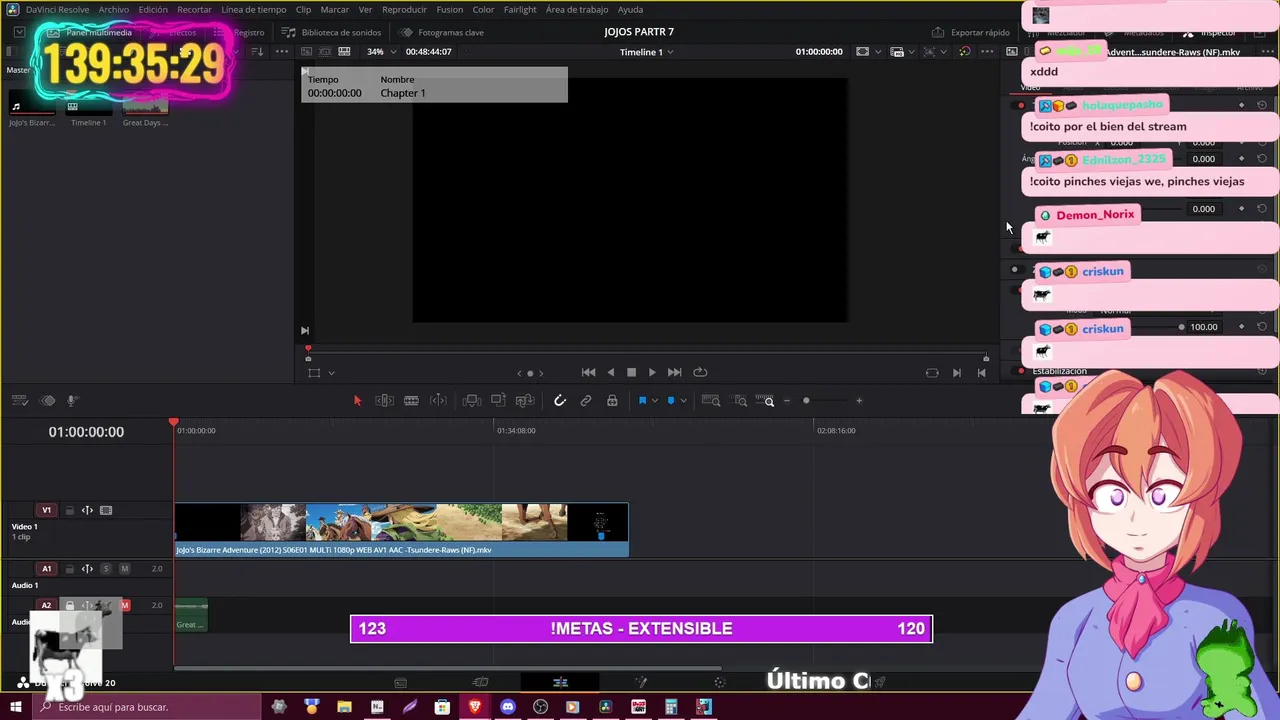Image resolution: width=1280 pixels, height=720 pixels.
Task: Click the voiceover microphone icon
Action: point(73,401)
